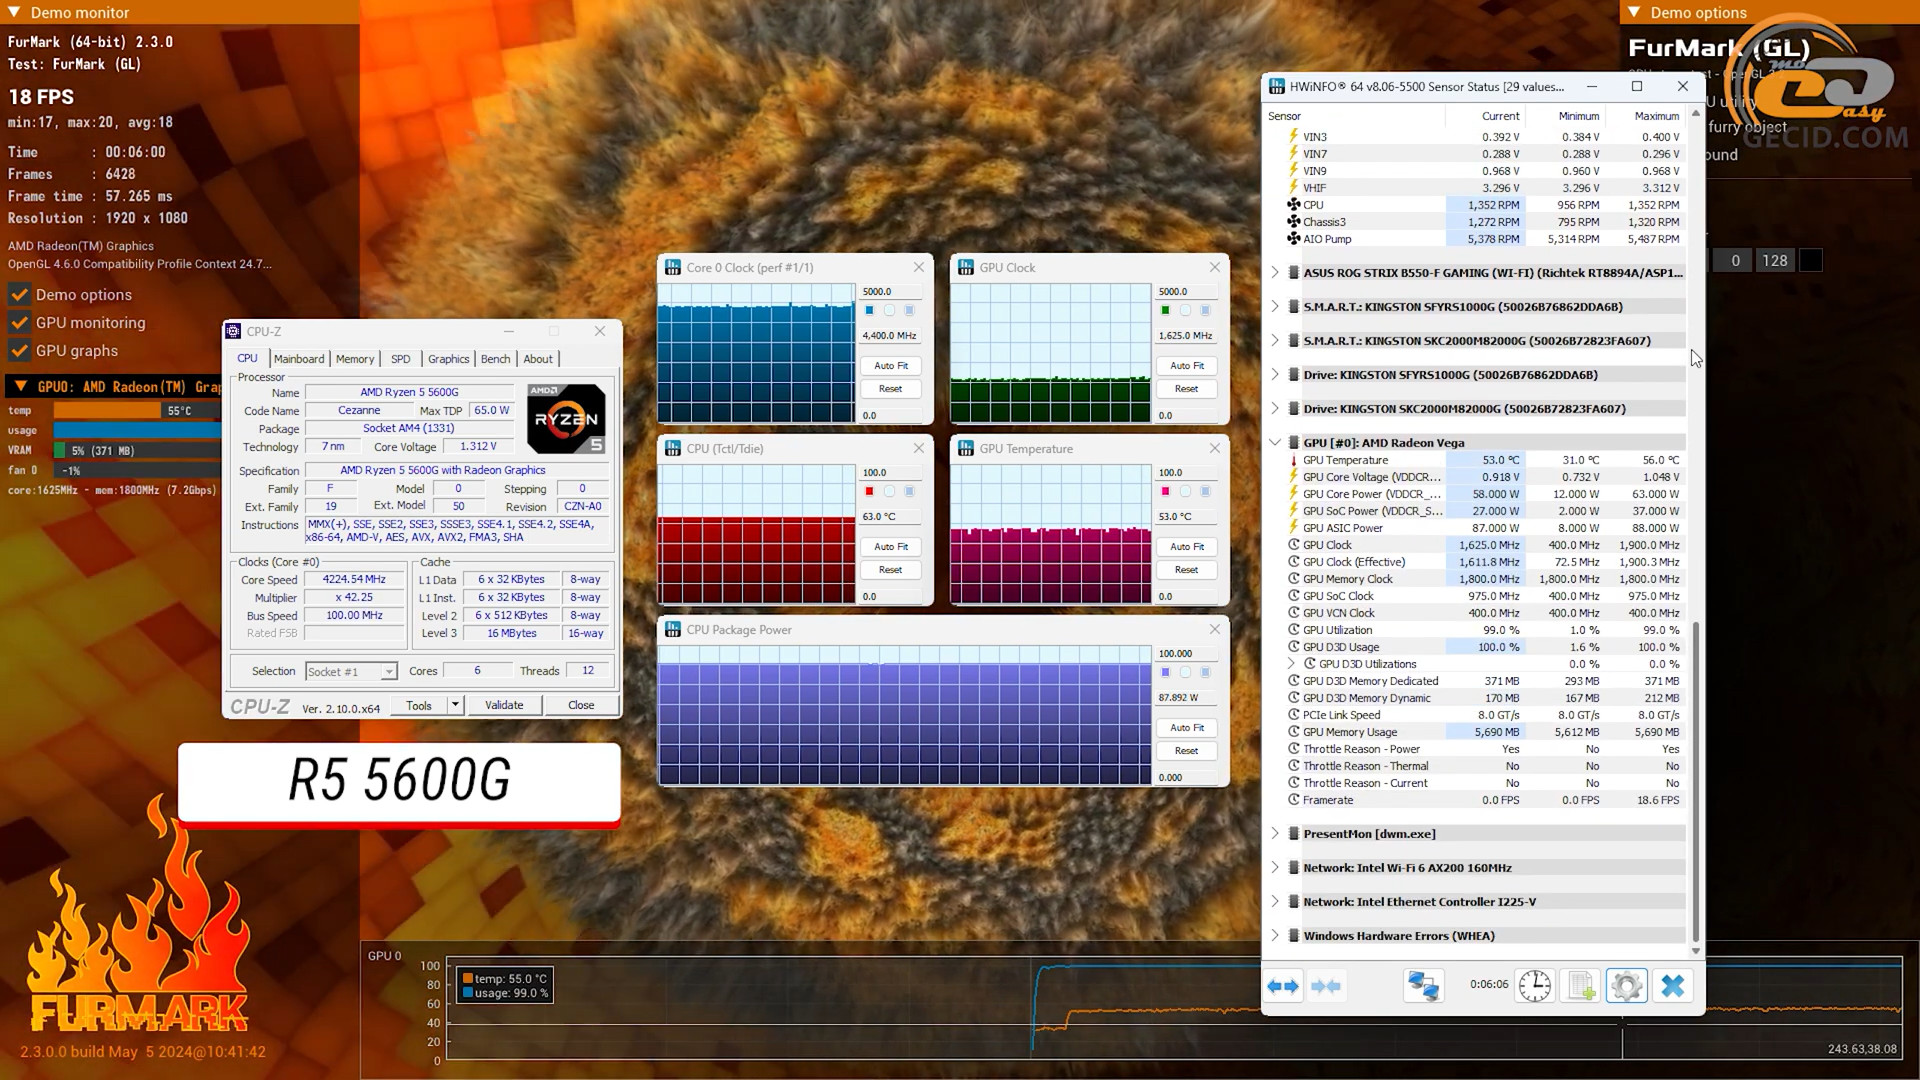This screenshot has height=1080, width=1920.
Task: Open HWiNFO sensor settings gear icon
Action: 1626,986
